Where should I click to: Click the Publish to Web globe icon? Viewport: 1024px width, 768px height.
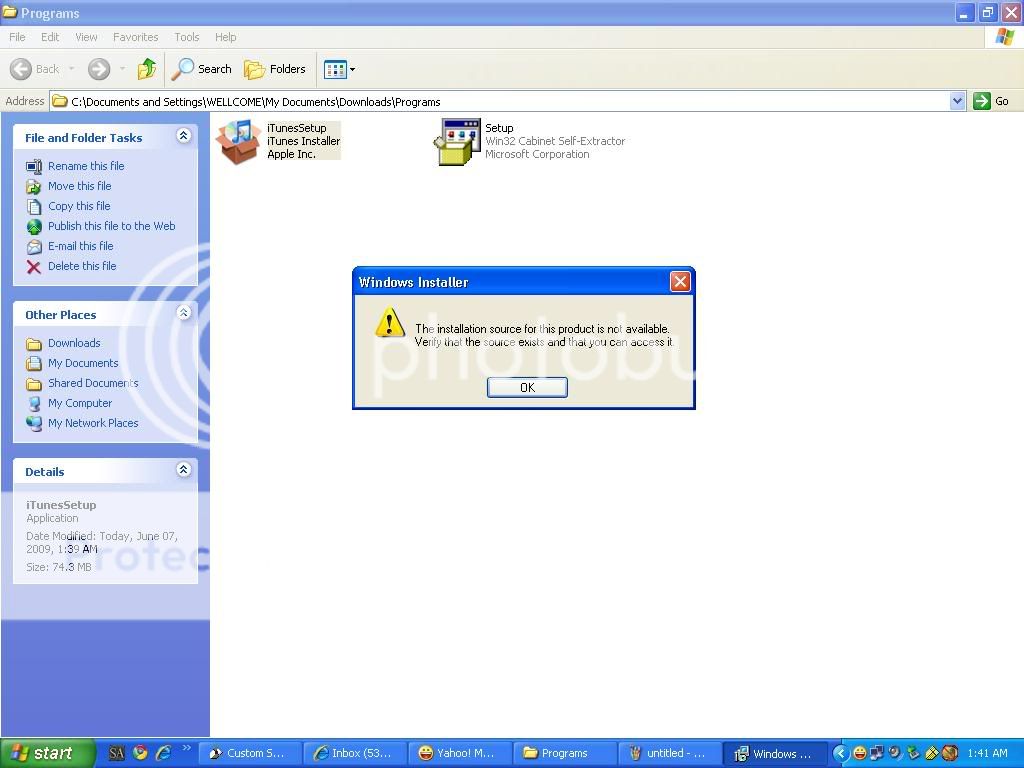point(34,227)
